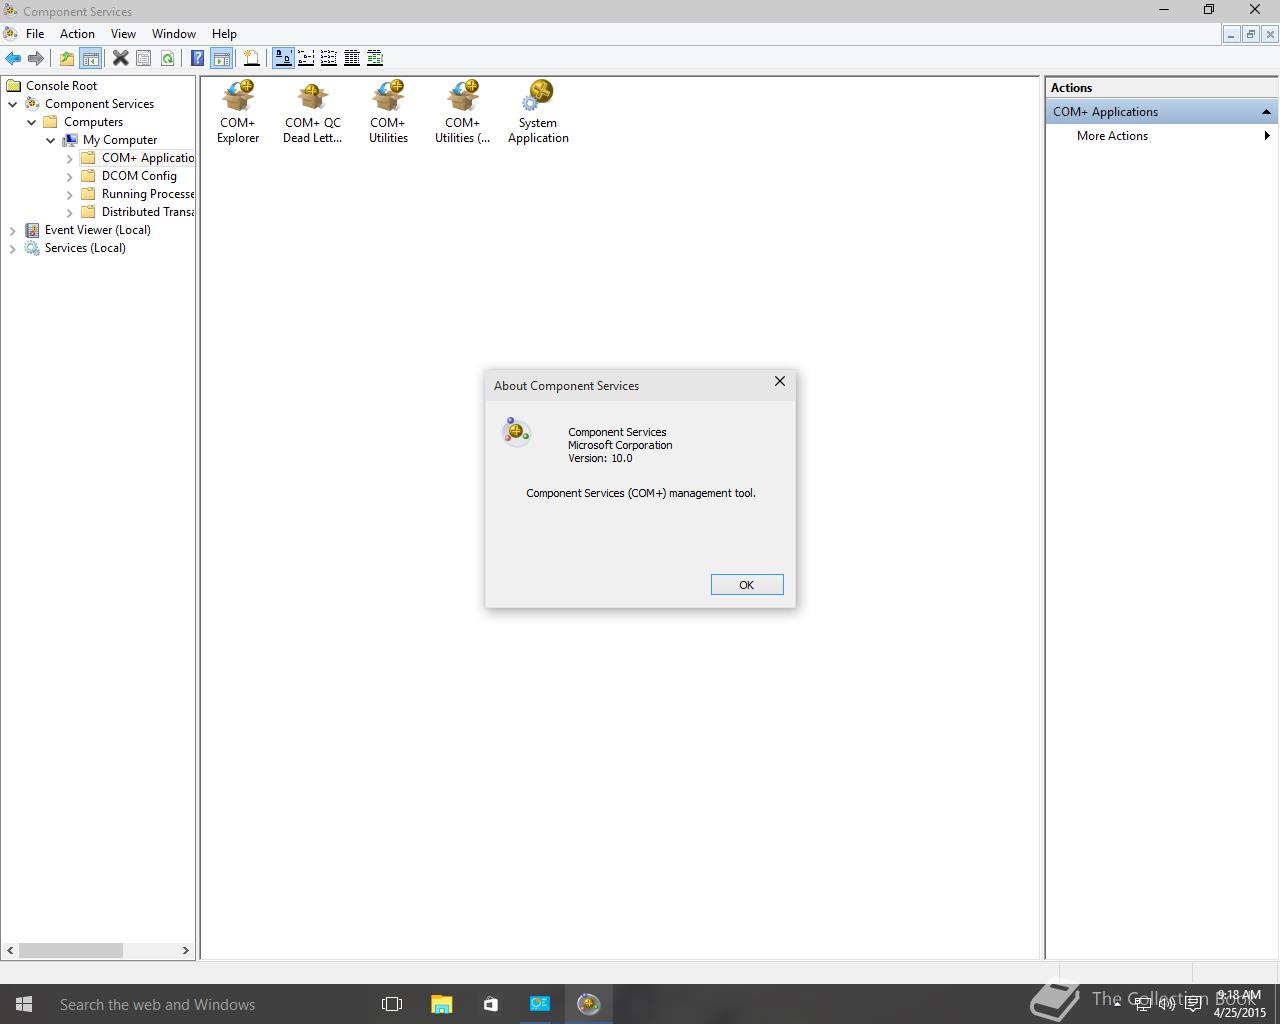Image resolution: width=1280 pixels, height=1024 pixels.
Task: Toggle Show/Hide Console Tree toolbar button
Action: click(x=90, y=58)
